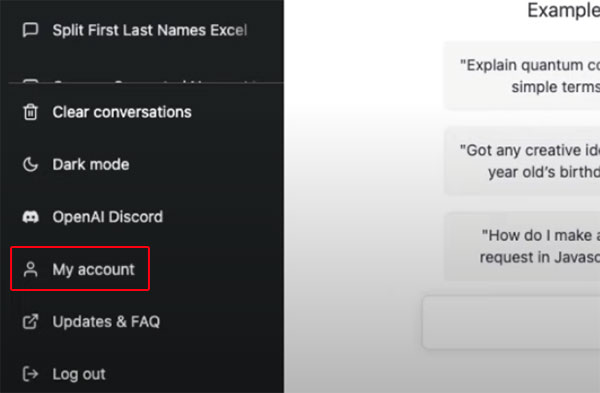
Task: Click the chat bubble icon beside Split First Last Names
Action: (30, 30)
